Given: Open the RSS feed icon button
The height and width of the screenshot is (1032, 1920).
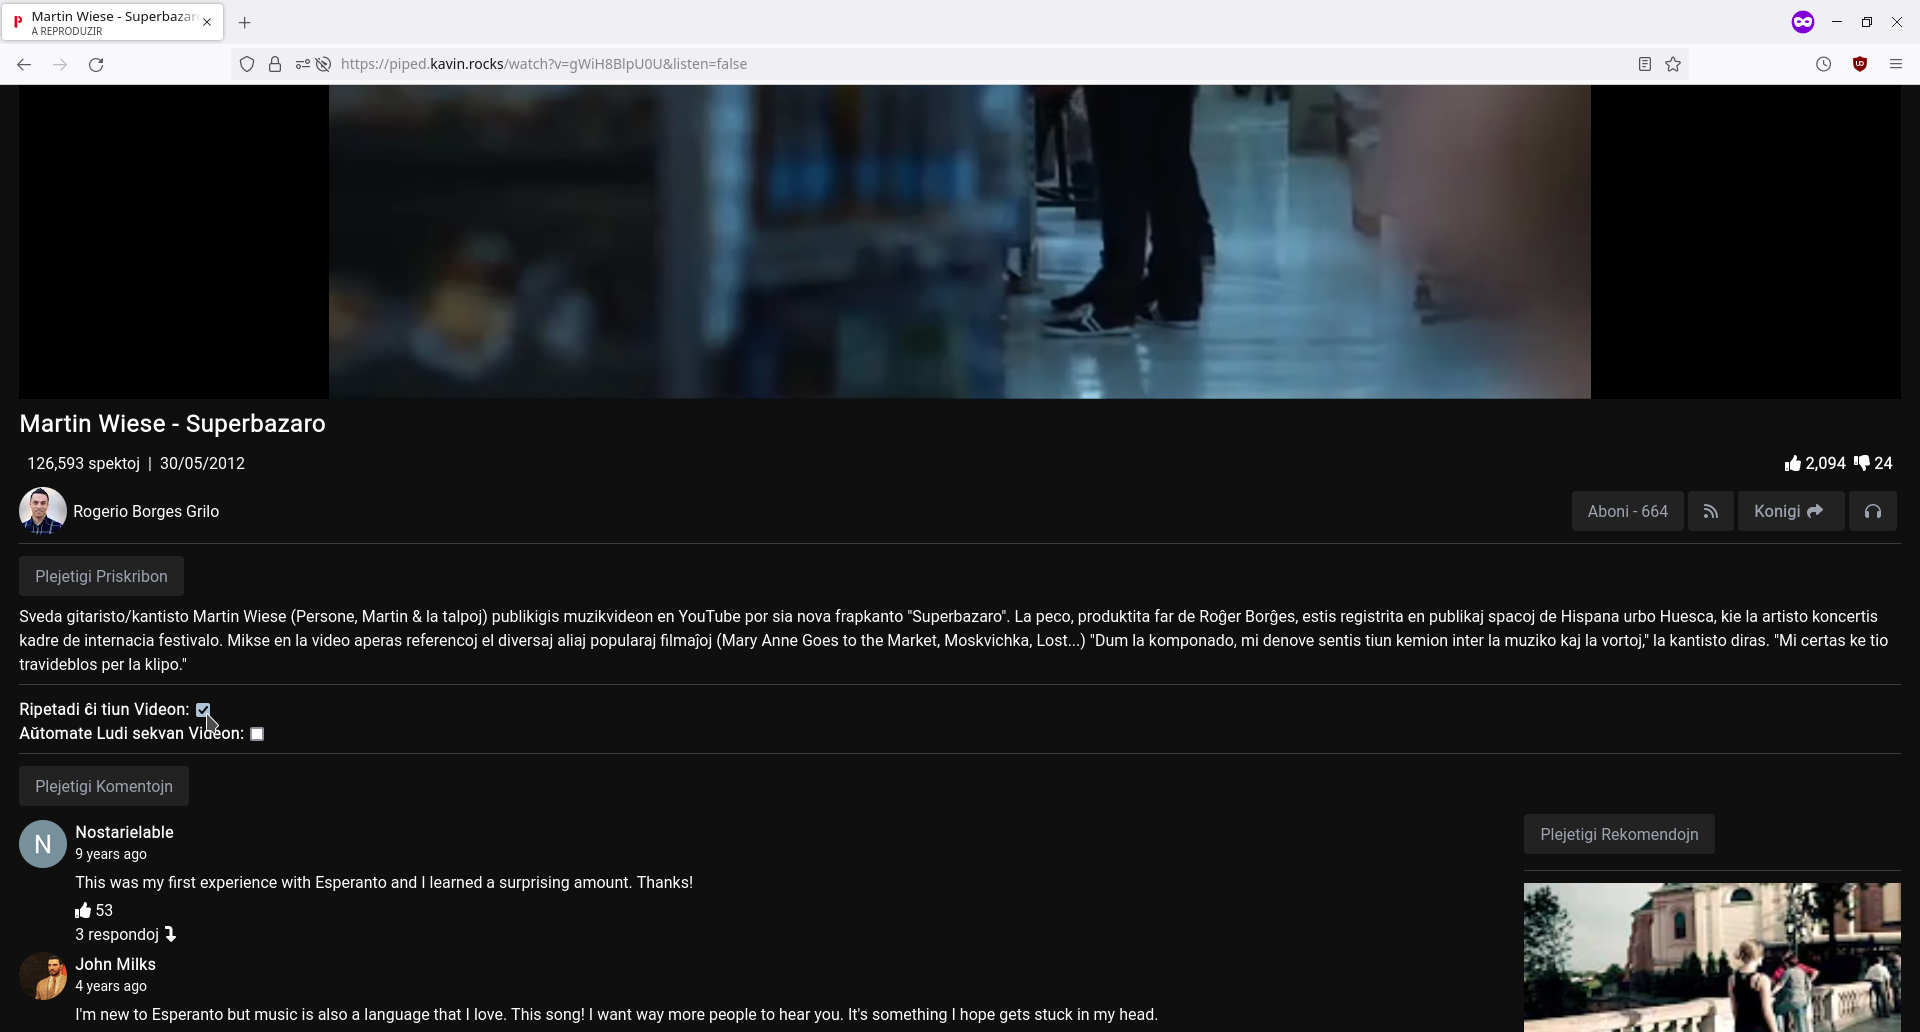Looking at the screenshot, I should (1711, 511).
